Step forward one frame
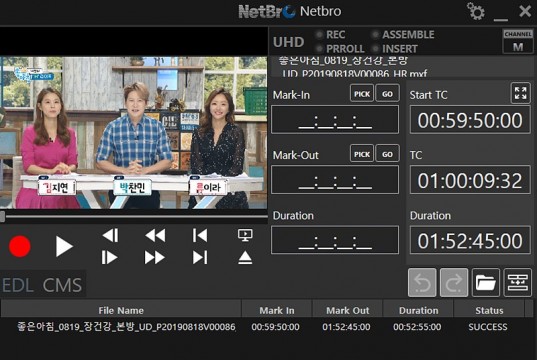The height and width of the screenshot is (360, 537). (x=110, y=257)
